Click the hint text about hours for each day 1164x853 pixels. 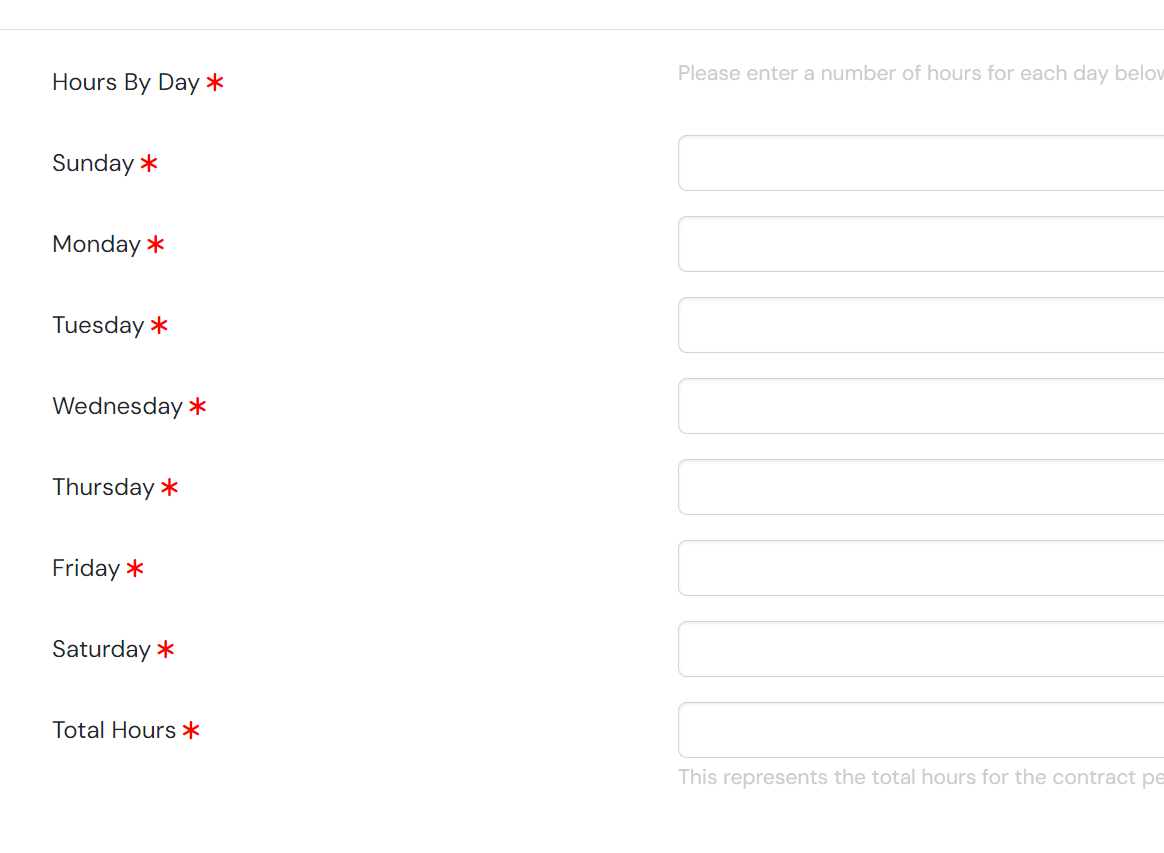tap(921, 73)
